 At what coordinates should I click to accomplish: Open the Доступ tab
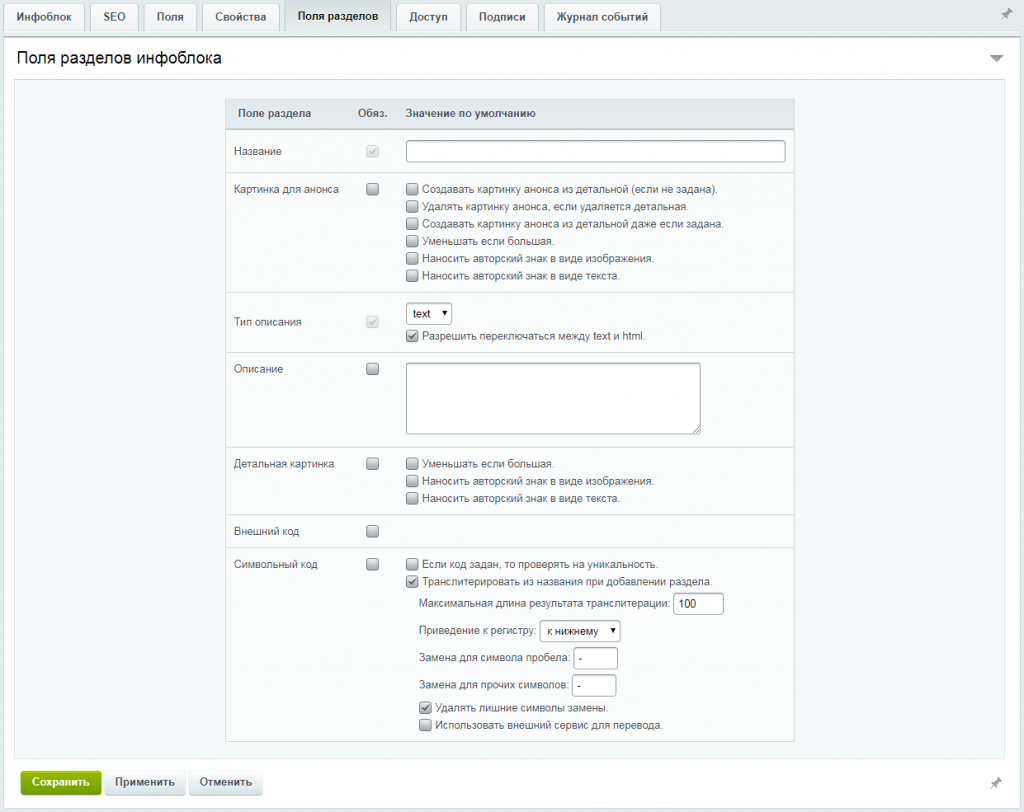[428, 17]
